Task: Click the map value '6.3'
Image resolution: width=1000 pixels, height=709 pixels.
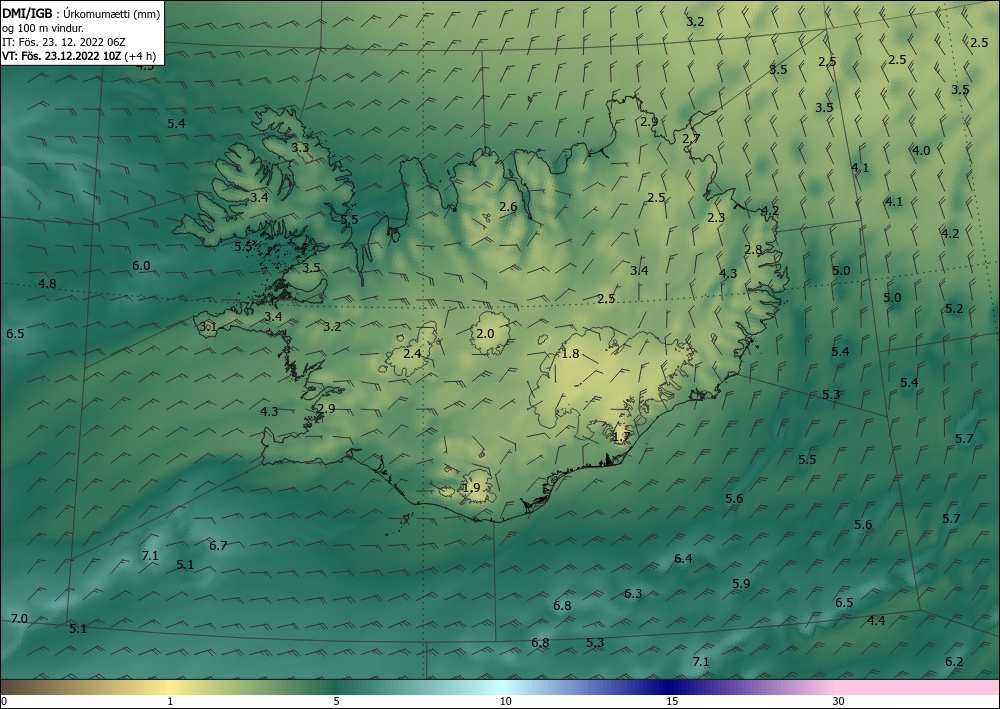Action: click(x=633, y=594)
